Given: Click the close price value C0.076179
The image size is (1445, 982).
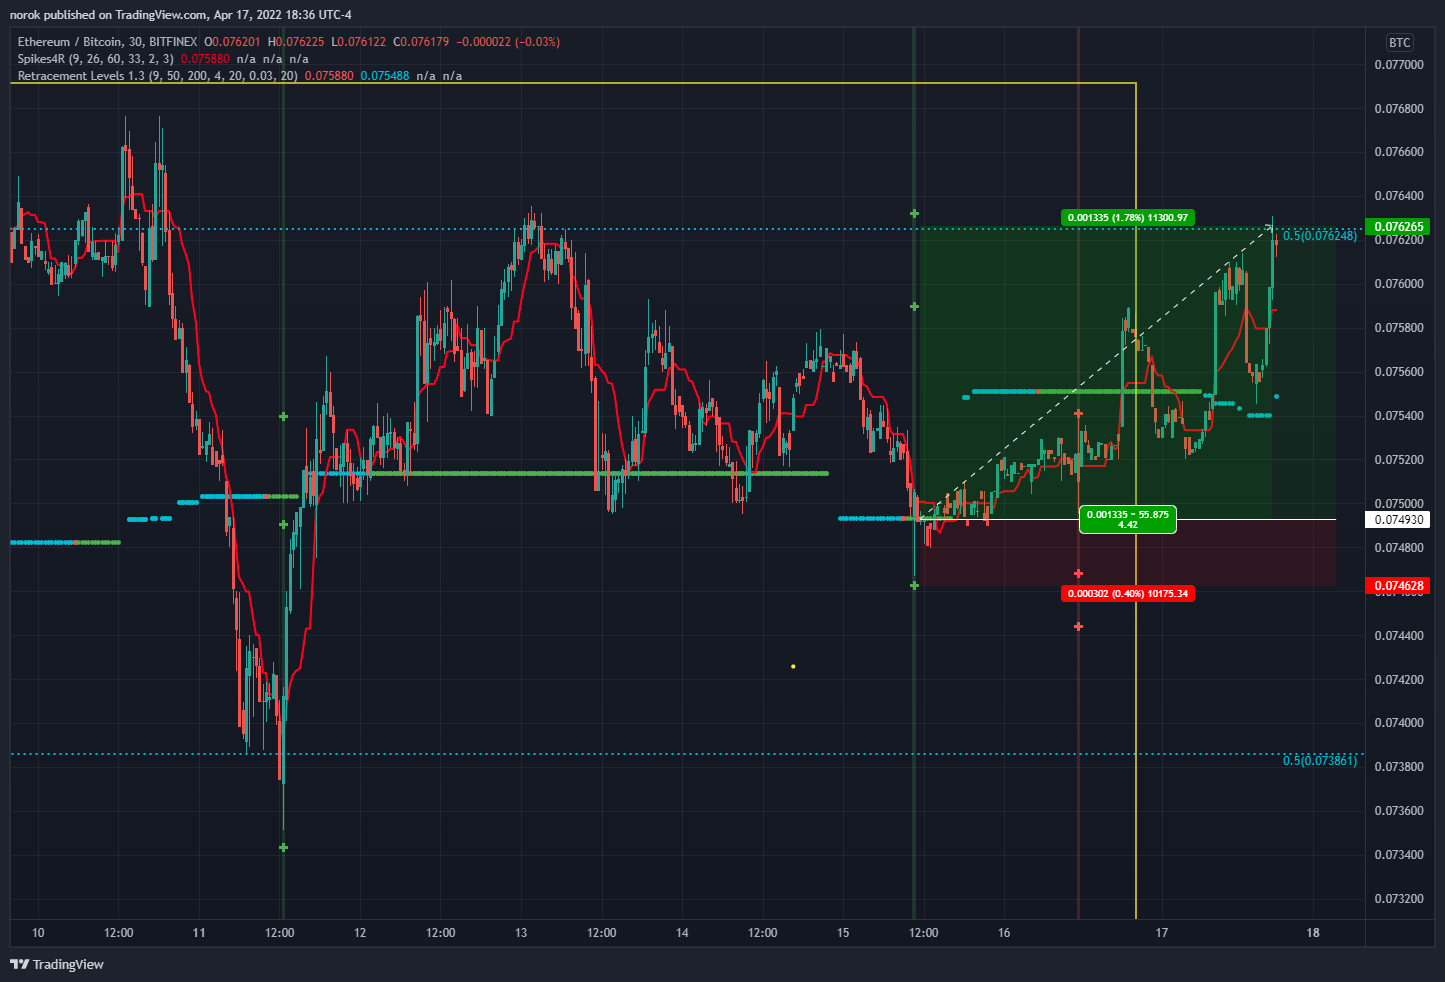Looking at the screenshot, I should click(421, 42).
